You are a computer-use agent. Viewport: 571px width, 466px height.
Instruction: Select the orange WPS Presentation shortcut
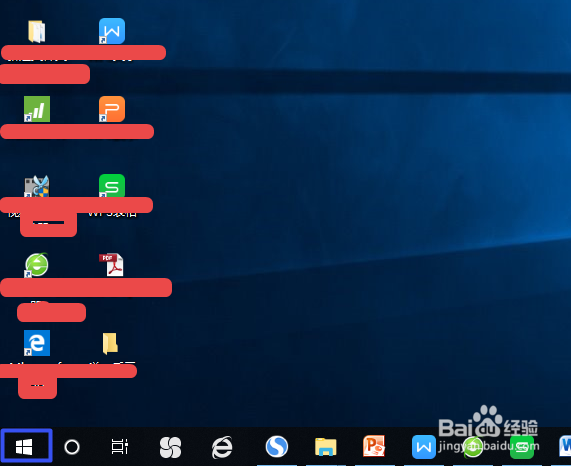pyautogui.click(x=112, y=109)
